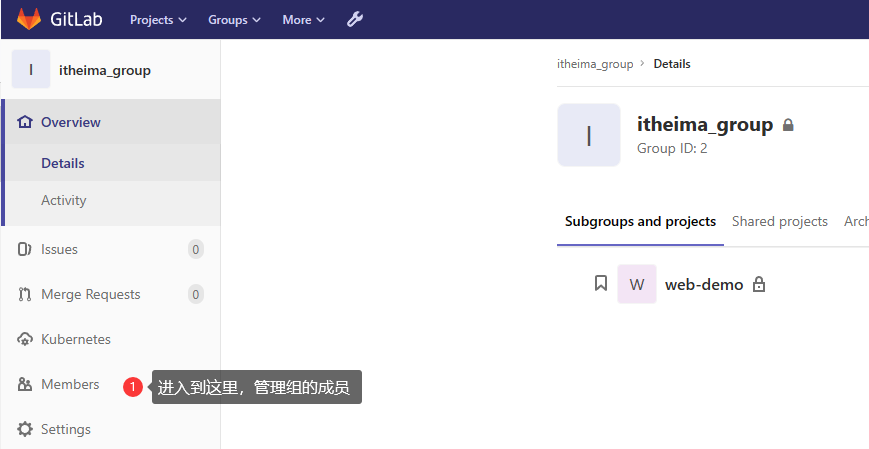Open Issues in the sidebar
The height and width of the screenshot is (449, 869).
coord(111,249)
